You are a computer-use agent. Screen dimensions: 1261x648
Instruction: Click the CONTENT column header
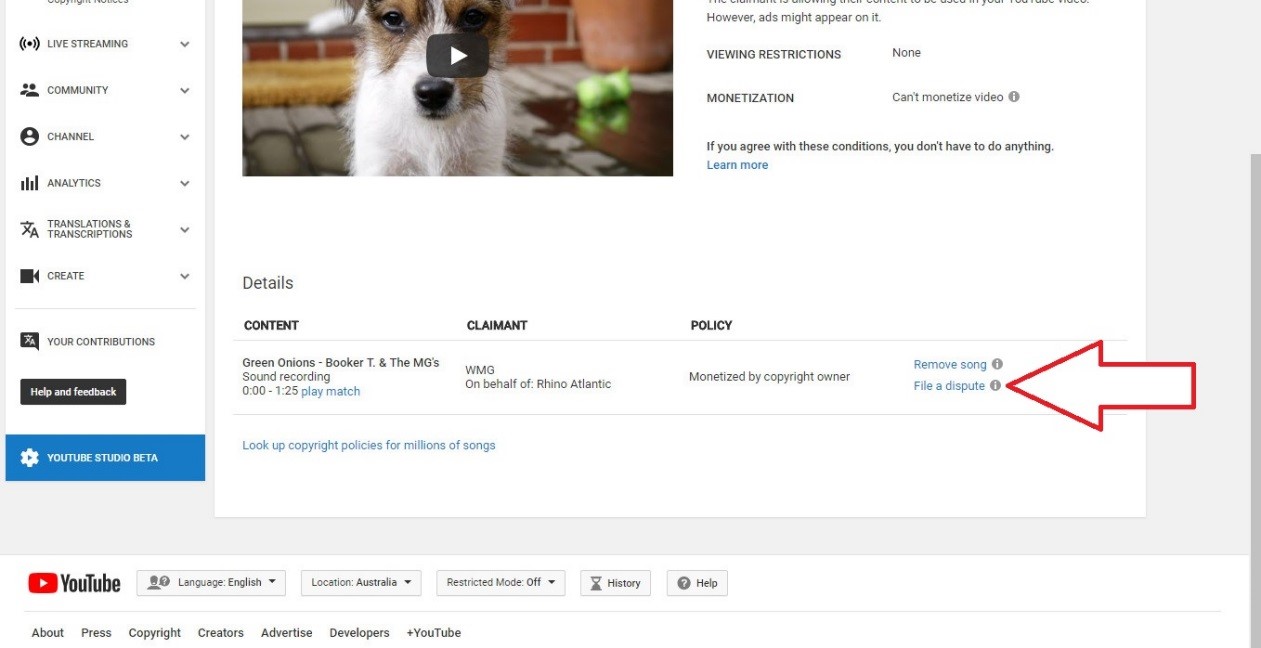click(x=271, y=326)
